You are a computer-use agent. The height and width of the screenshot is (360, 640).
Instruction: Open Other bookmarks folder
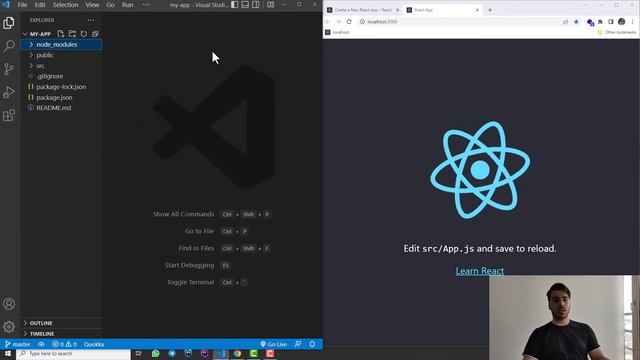(617, 32)
